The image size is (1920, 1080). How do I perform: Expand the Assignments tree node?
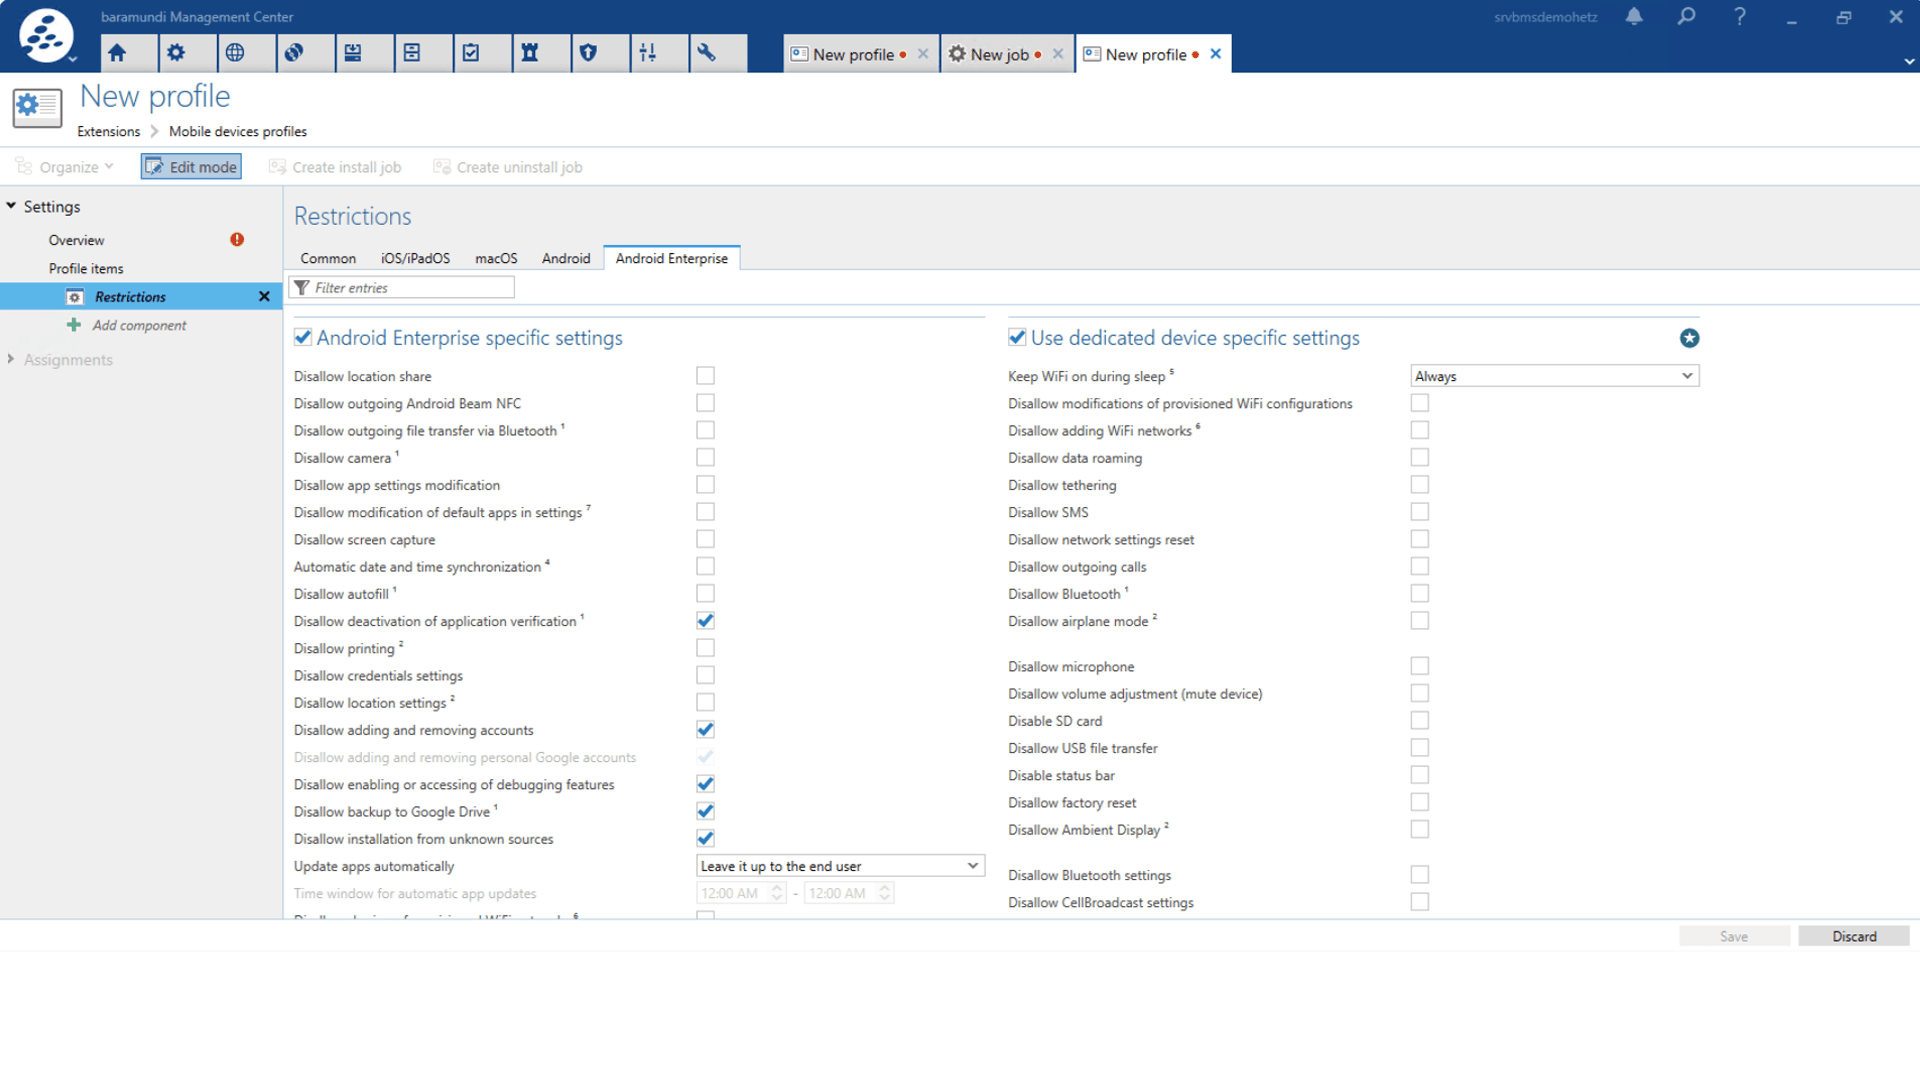pos(11,359)
